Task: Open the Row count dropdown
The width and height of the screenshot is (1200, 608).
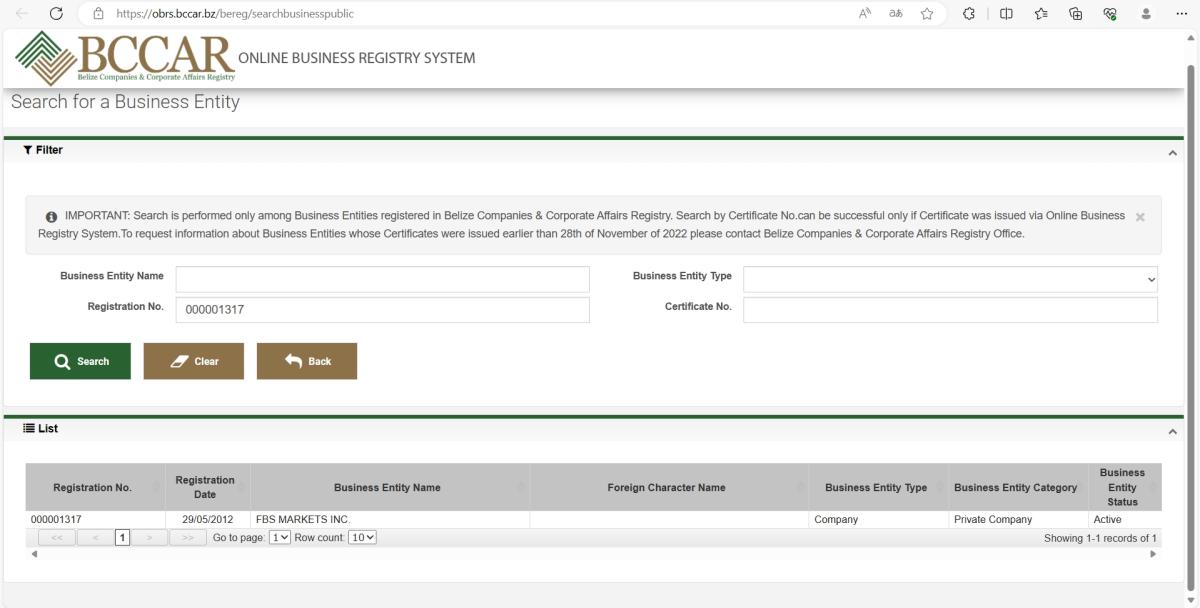Action: [362, 538]
